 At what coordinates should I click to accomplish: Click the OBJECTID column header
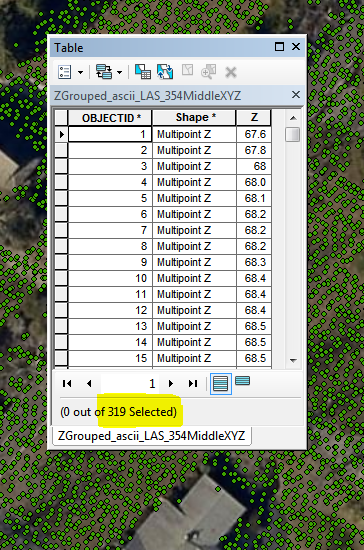(x=110, y=118)
